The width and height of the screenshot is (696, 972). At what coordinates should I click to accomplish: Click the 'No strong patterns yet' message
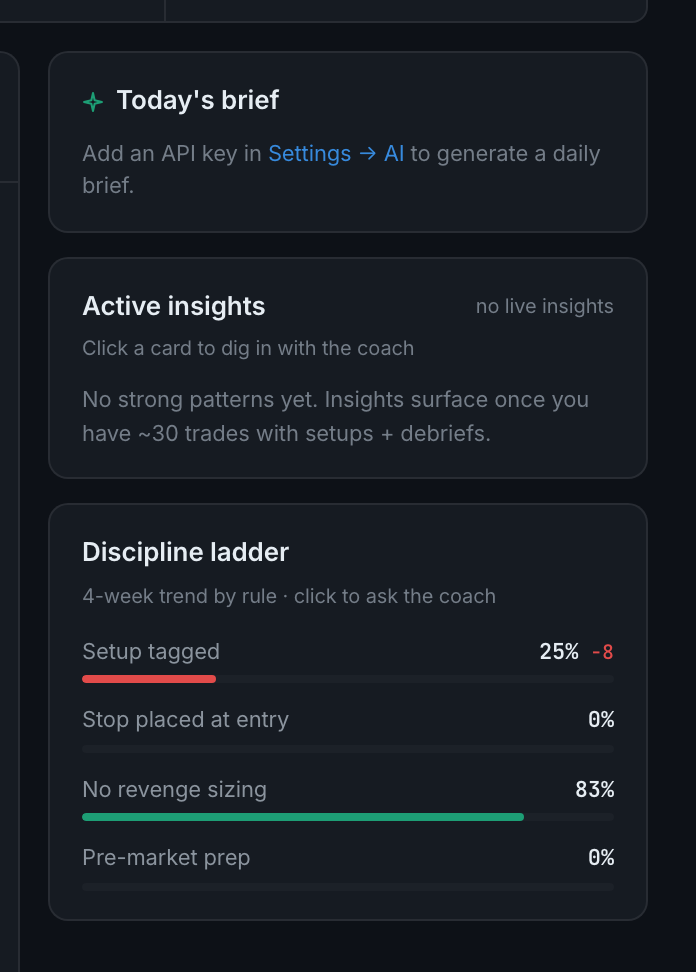pyautogui.click(x=335, y=417)
